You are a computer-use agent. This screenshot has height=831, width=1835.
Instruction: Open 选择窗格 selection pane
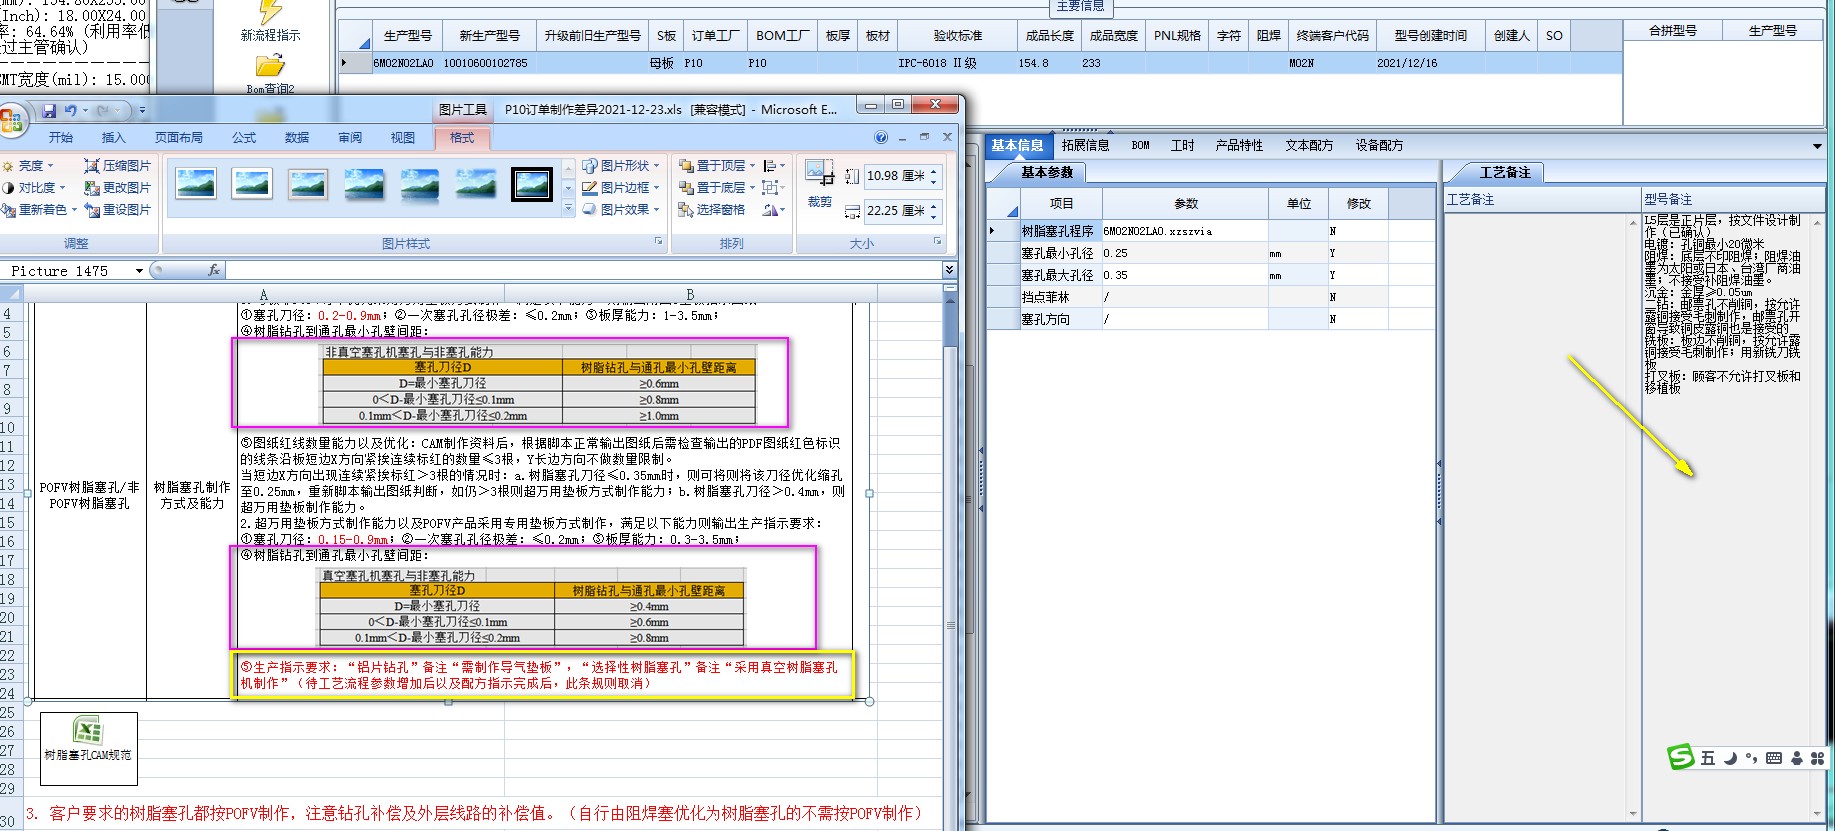click(x=711, y=210)
